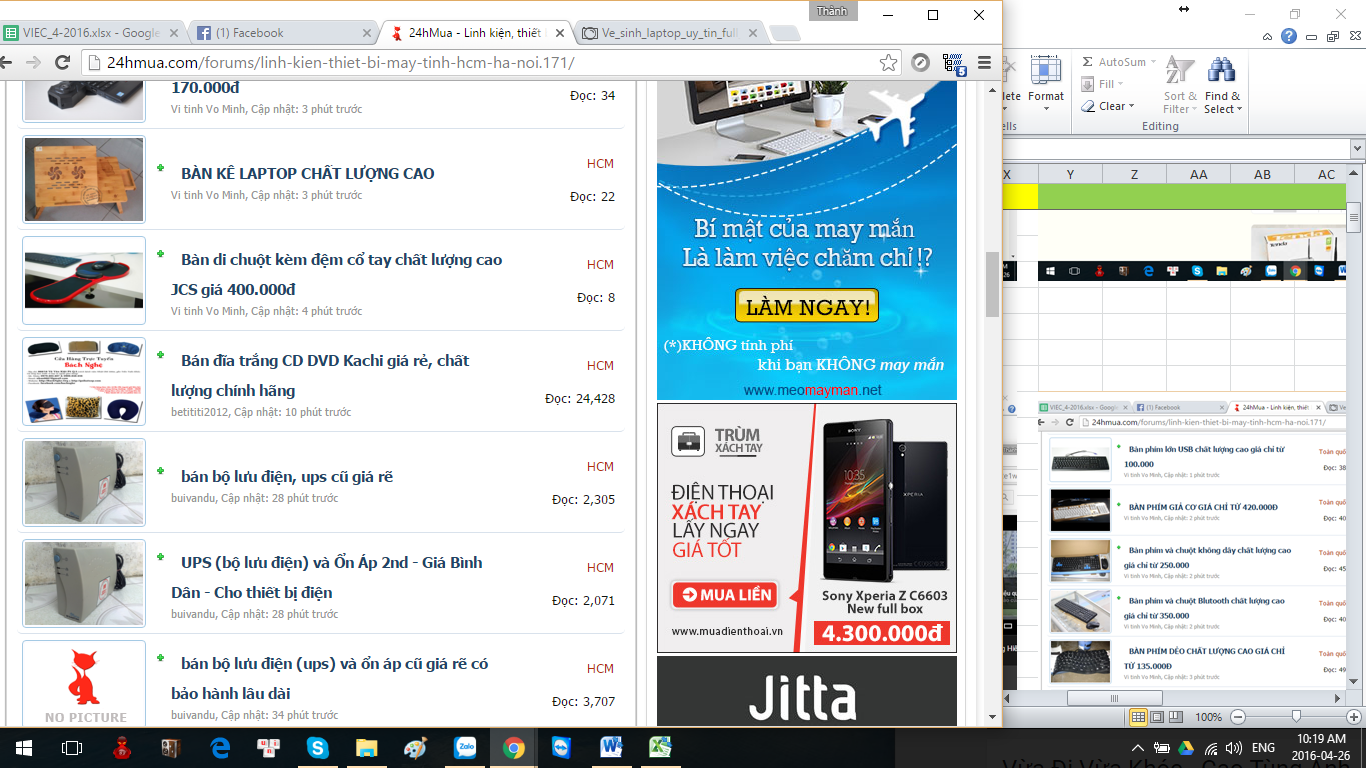Open Chrome's hamburger menu
The width and height of the screenshot is (1366, 768).
(984, 63)
